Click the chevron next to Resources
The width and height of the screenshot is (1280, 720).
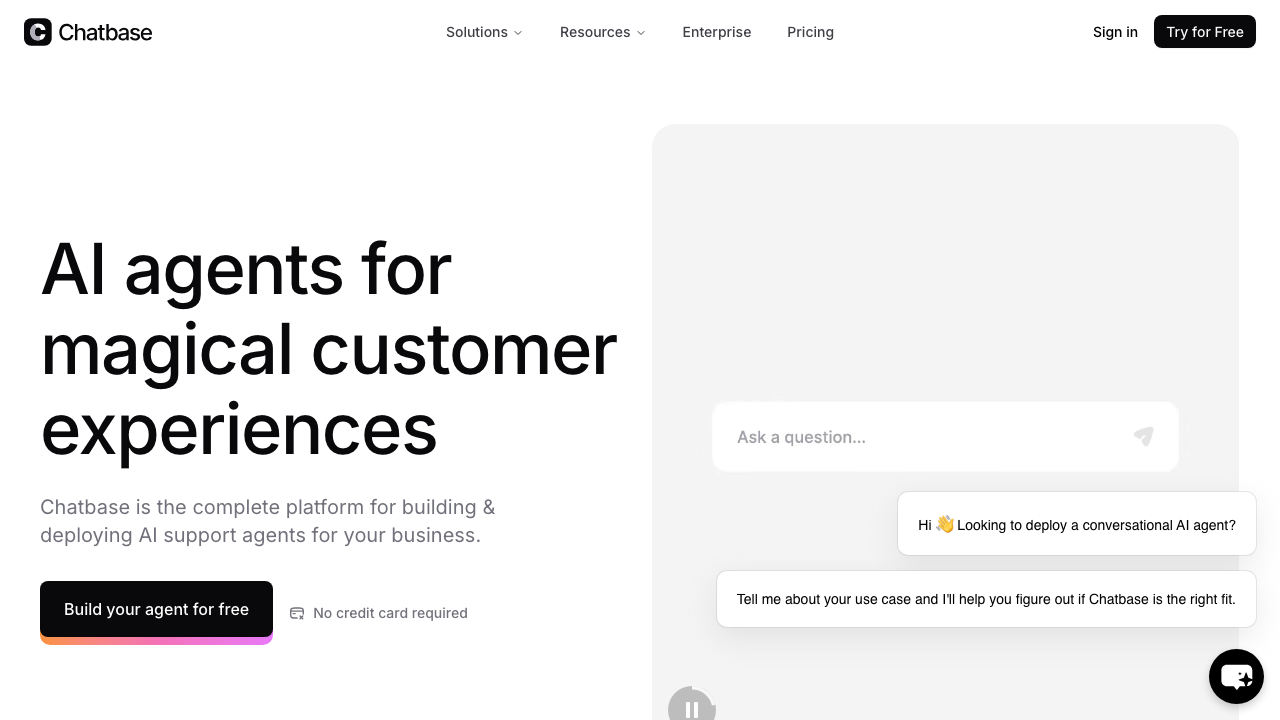[640, 32]
